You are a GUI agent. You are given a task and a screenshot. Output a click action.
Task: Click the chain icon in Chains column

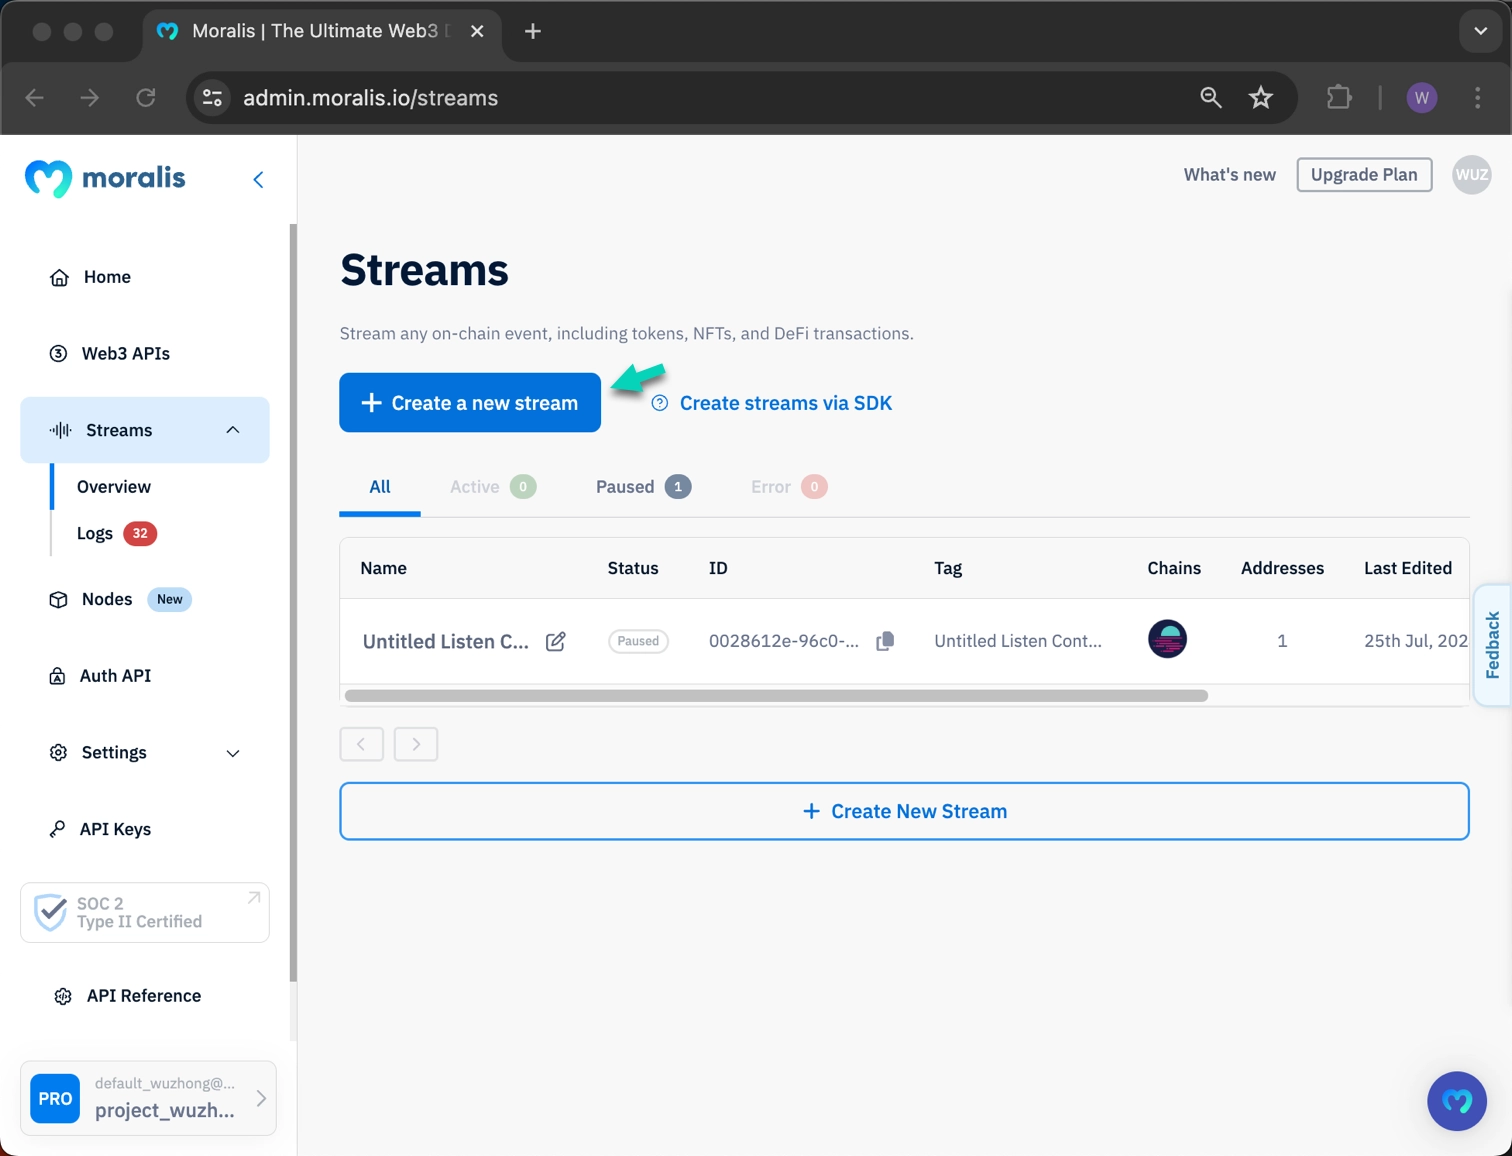coord(1167,639)
